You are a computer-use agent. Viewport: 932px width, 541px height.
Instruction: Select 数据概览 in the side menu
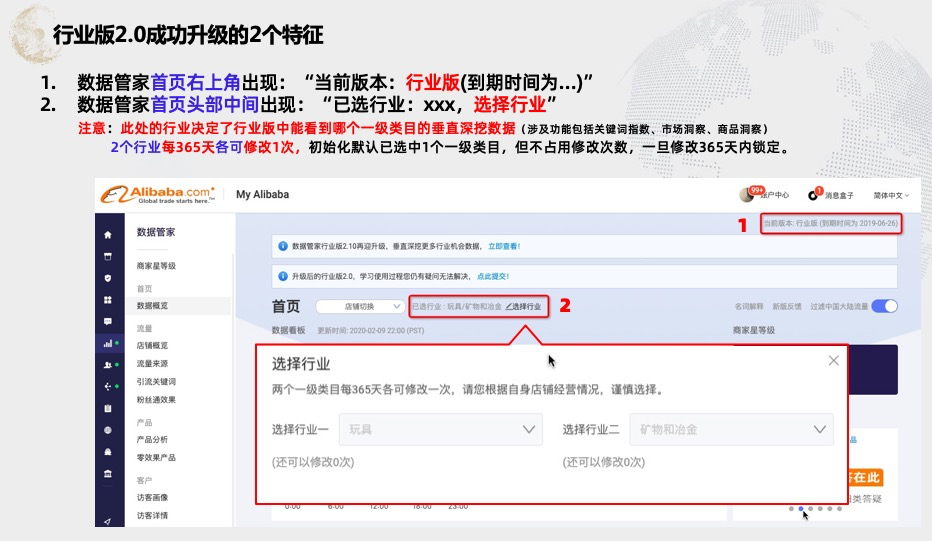(152, 306)
